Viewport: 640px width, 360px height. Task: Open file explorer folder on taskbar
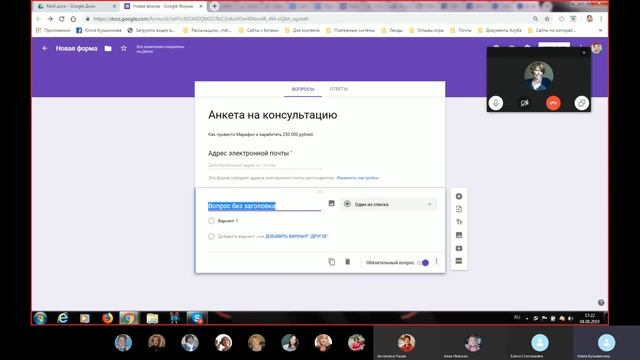pos(152,318)
